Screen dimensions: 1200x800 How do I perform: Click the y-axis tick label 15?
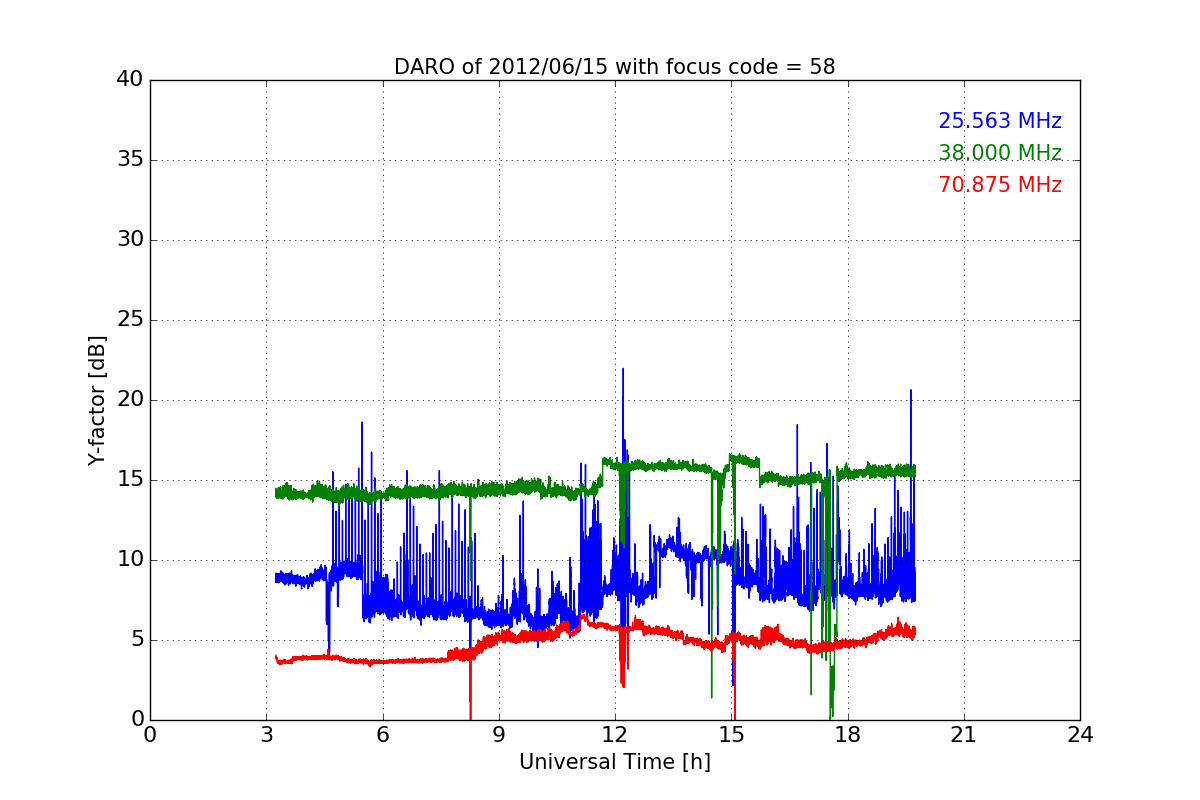[130, 480]
